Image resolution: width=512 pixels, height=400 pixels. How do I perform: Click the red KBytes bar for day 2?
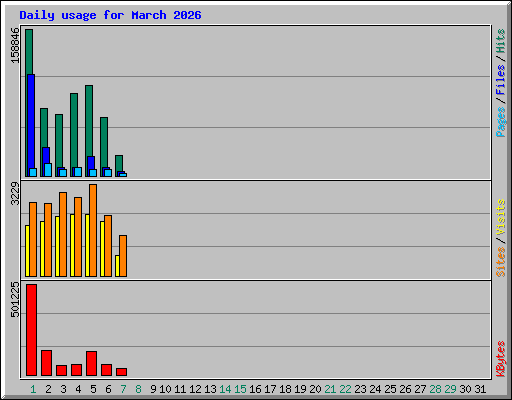pos(46,363)
